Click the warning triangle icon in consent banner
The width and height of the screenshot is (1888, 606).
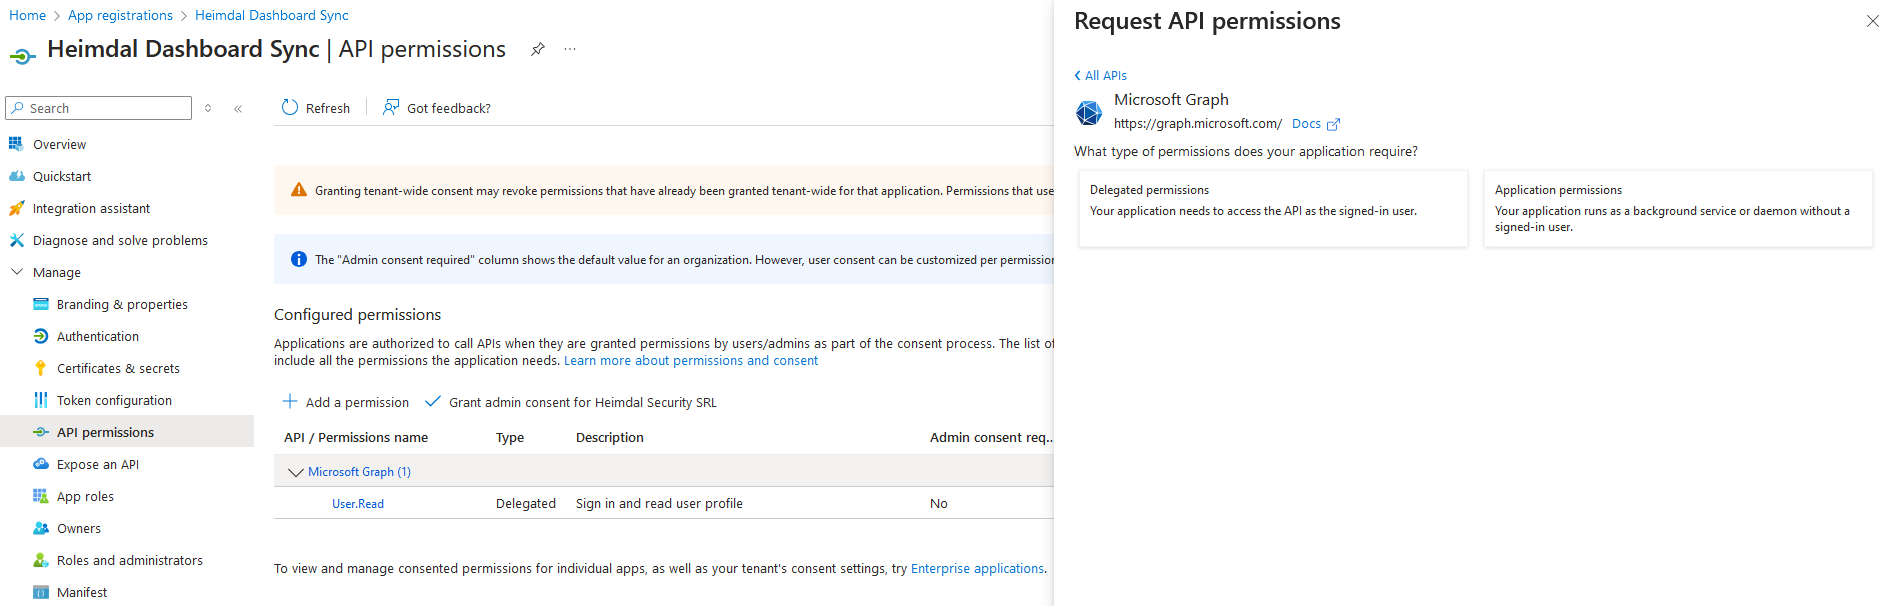point(298,190)
